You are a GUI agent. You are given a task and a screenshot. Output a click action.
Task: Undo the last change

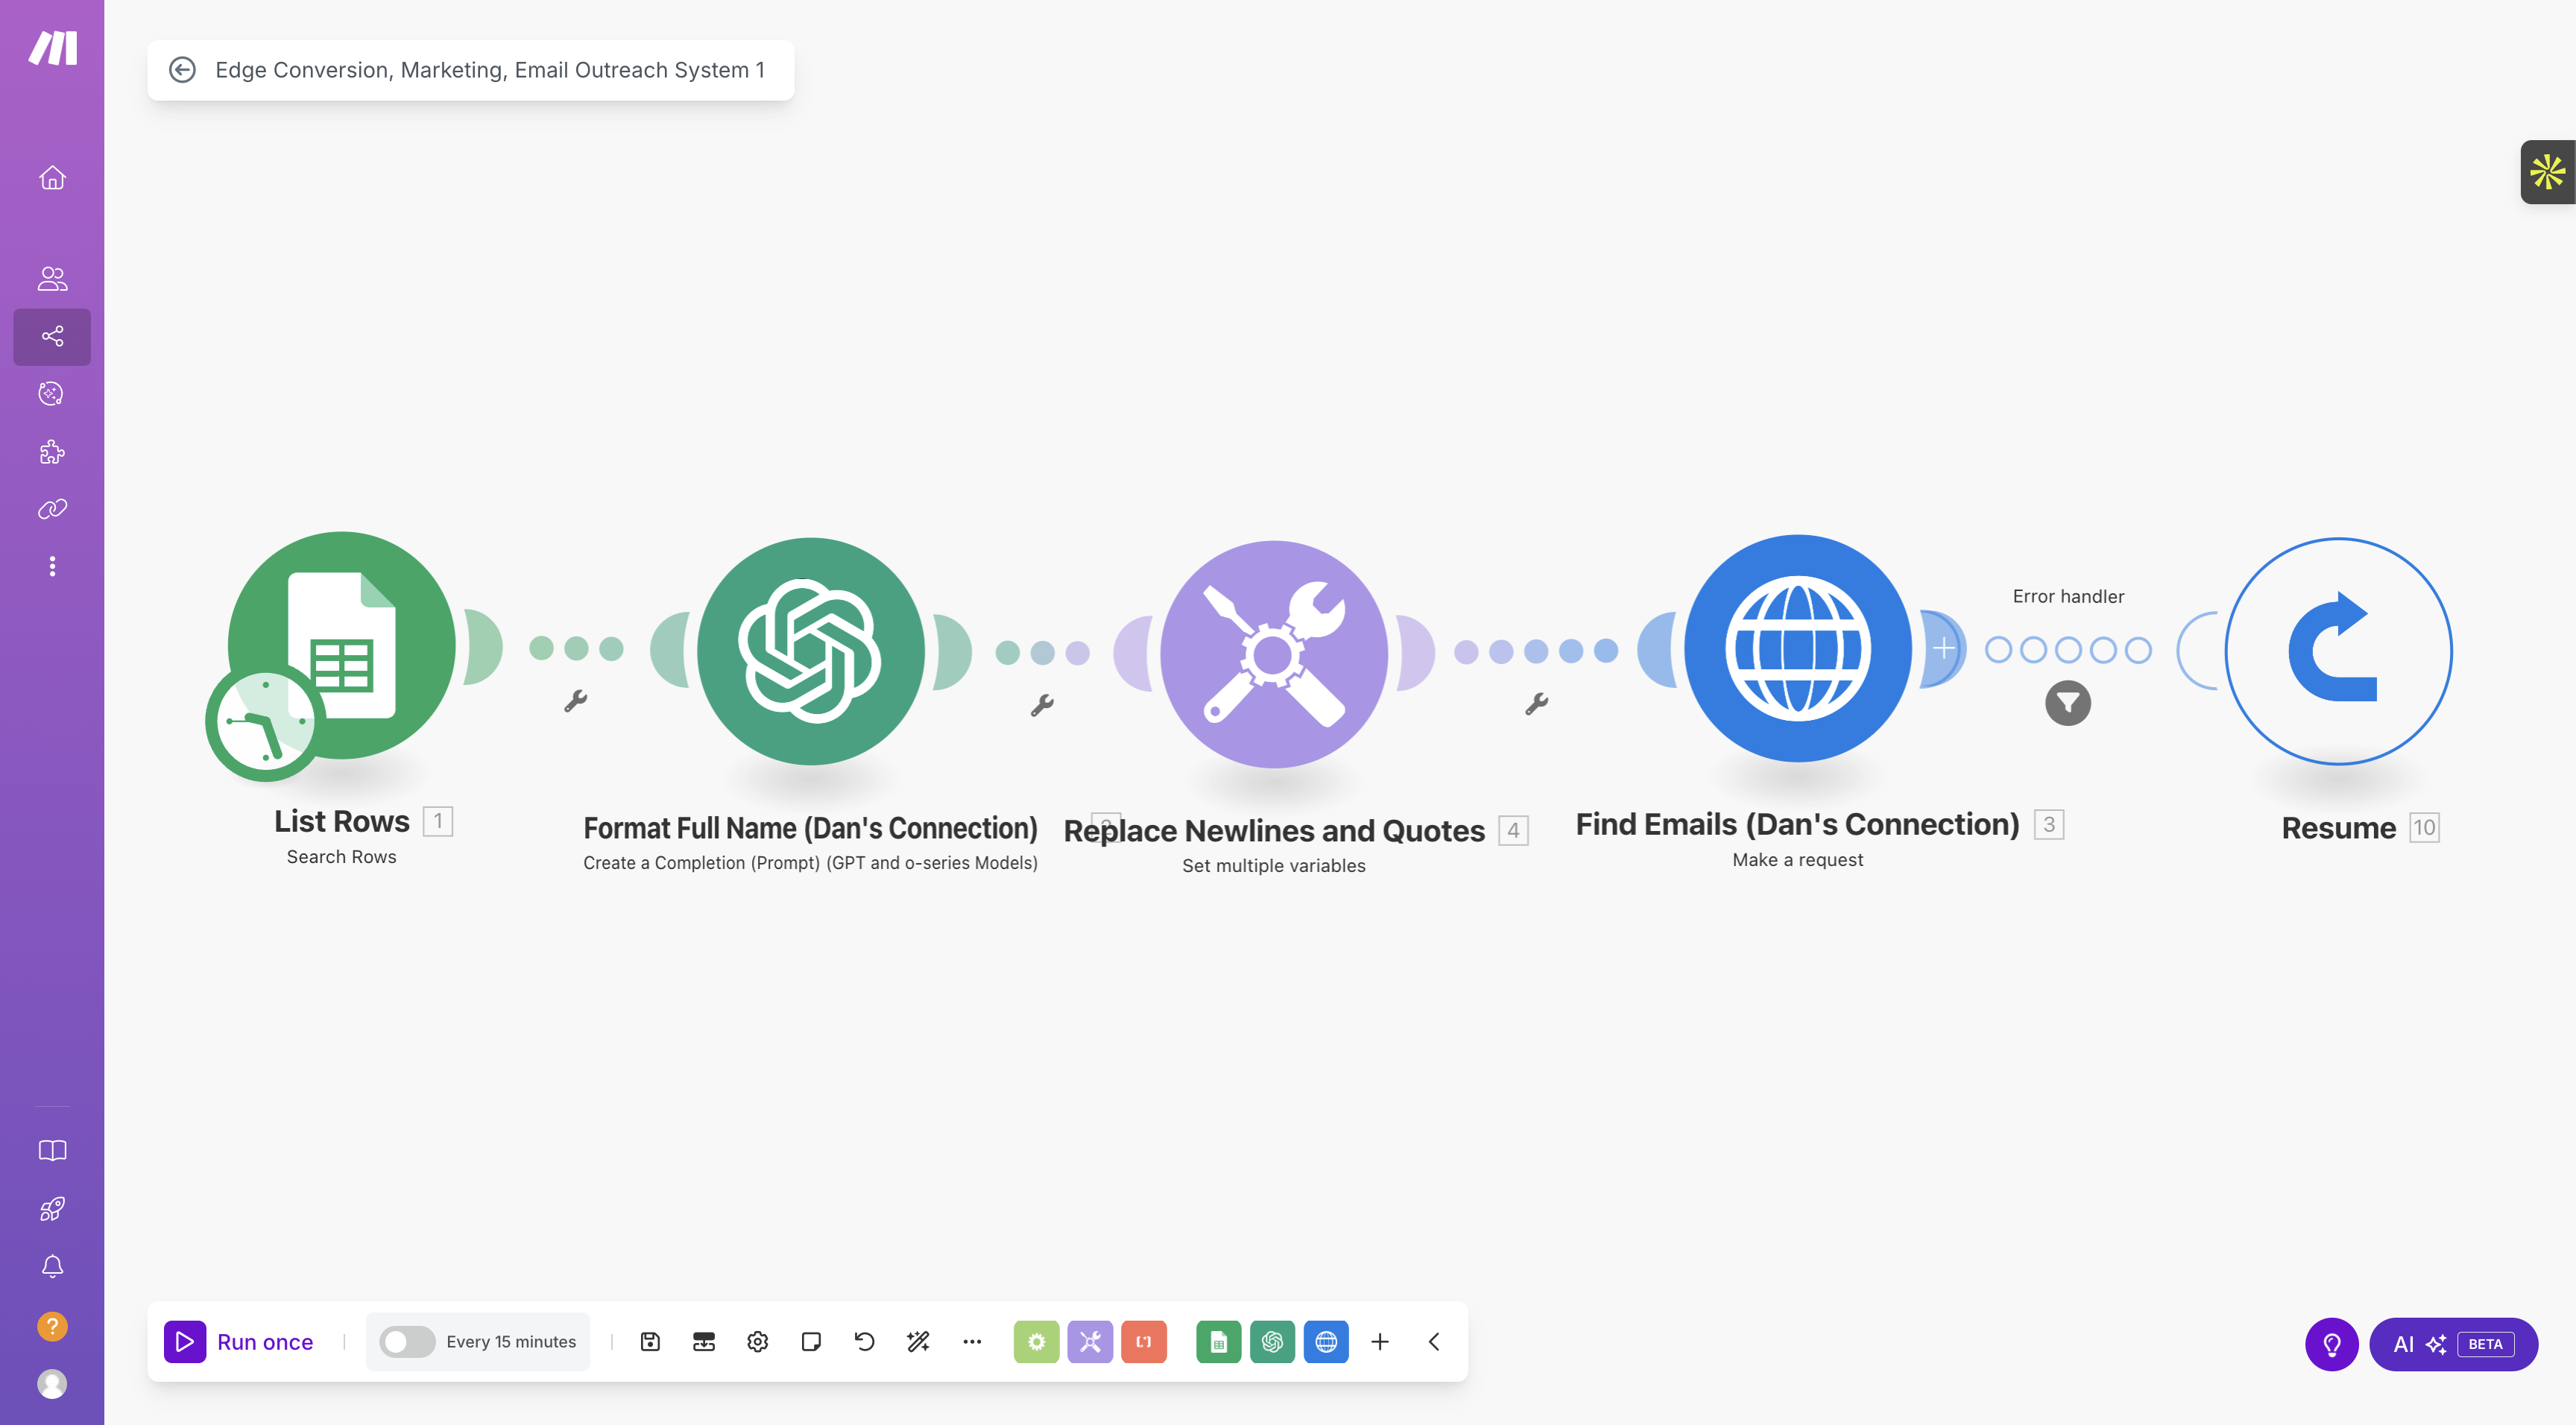point(864,1342)
